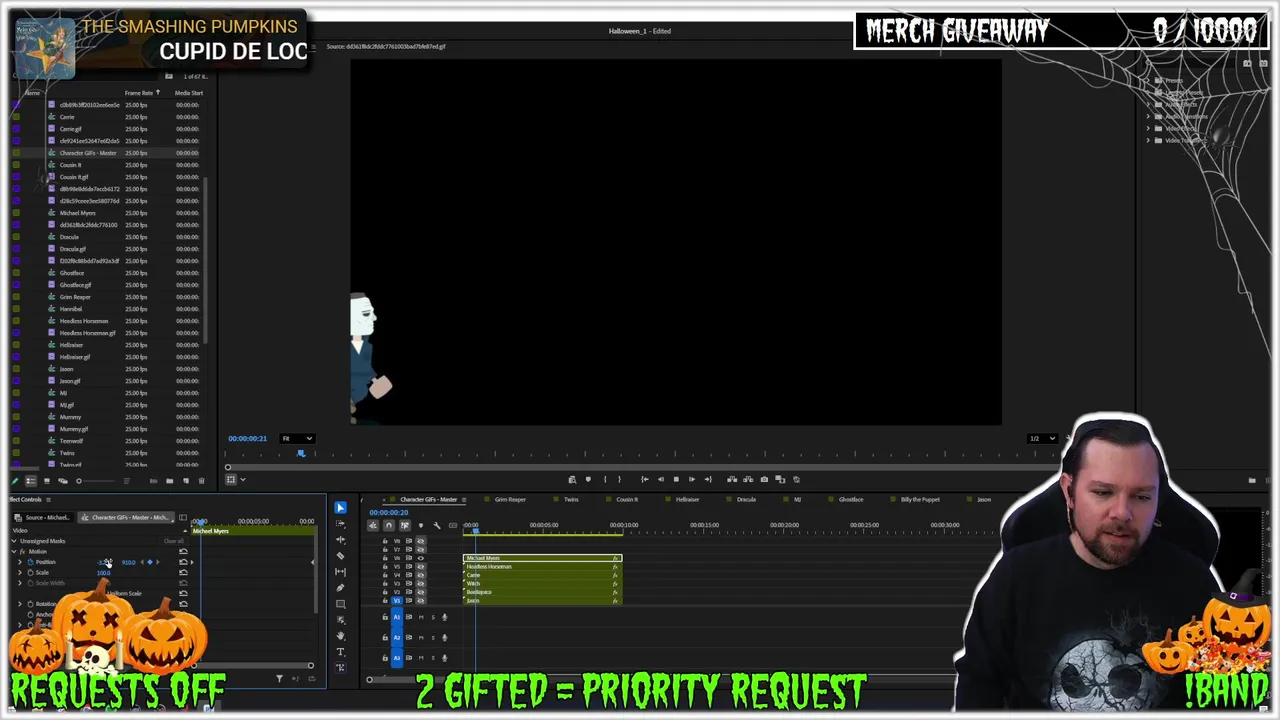Toggle snap magnet in timeline

[x=388, y=525]
